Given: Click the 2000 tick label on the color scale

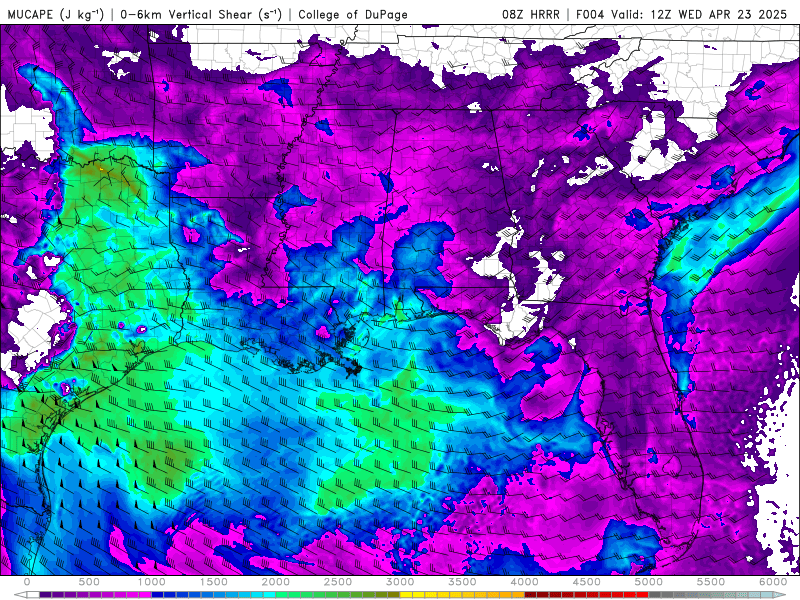Looking at the screenshot, I should 276,582.
